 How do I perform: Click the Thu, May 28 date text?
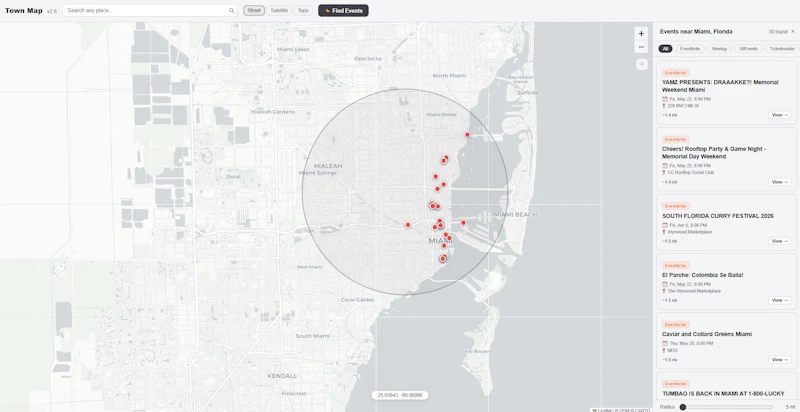click(x=691, y=343)
